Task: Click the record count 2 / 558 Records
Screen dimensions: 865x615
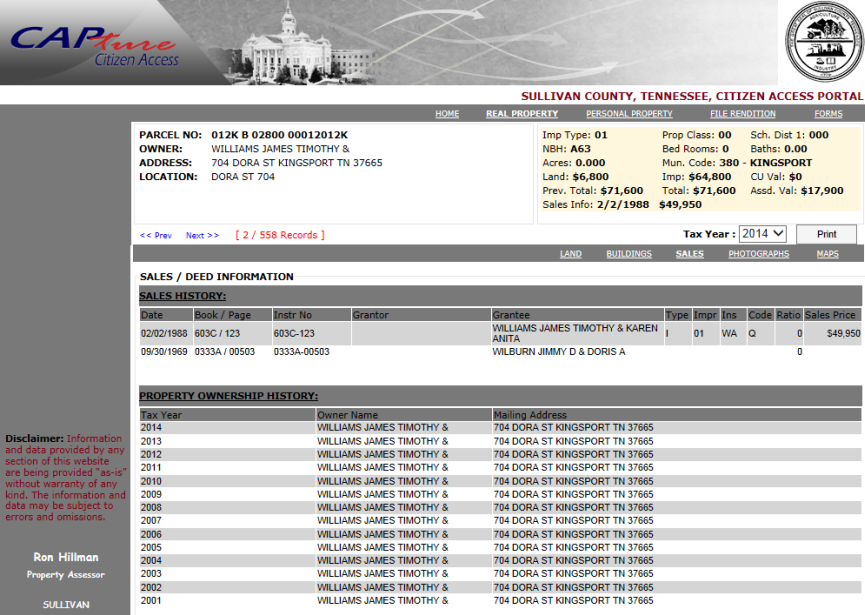Action: (x=280, y=235)
